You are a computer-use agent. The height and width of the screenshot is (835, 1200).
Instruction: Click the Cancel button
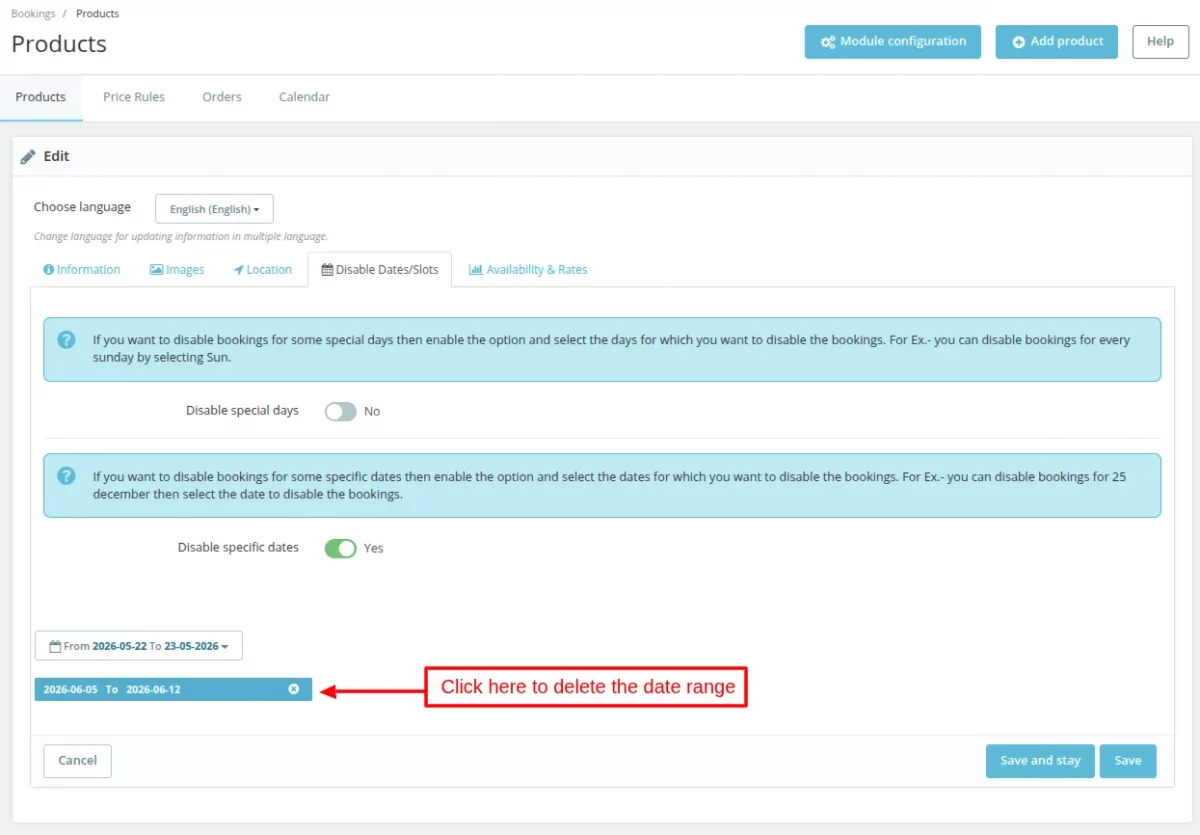click(77, 761)
